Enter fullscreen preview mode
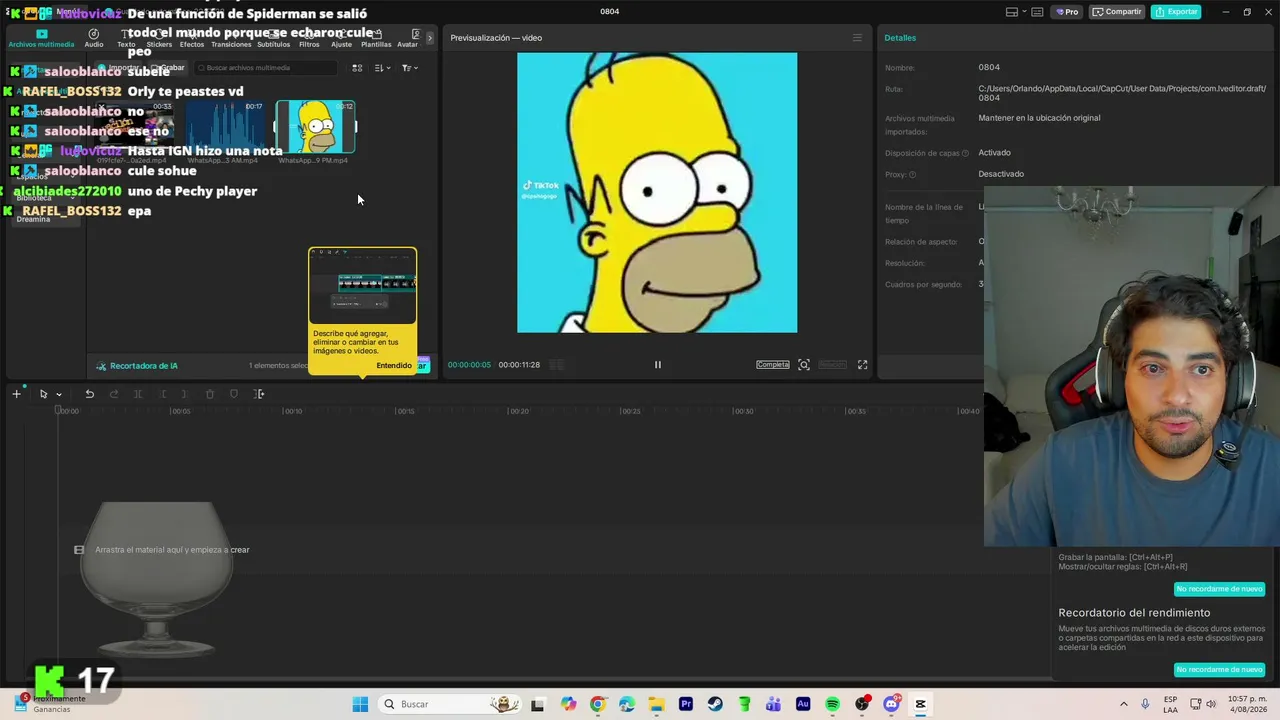1280x720 pixels. tap(863, 365)
